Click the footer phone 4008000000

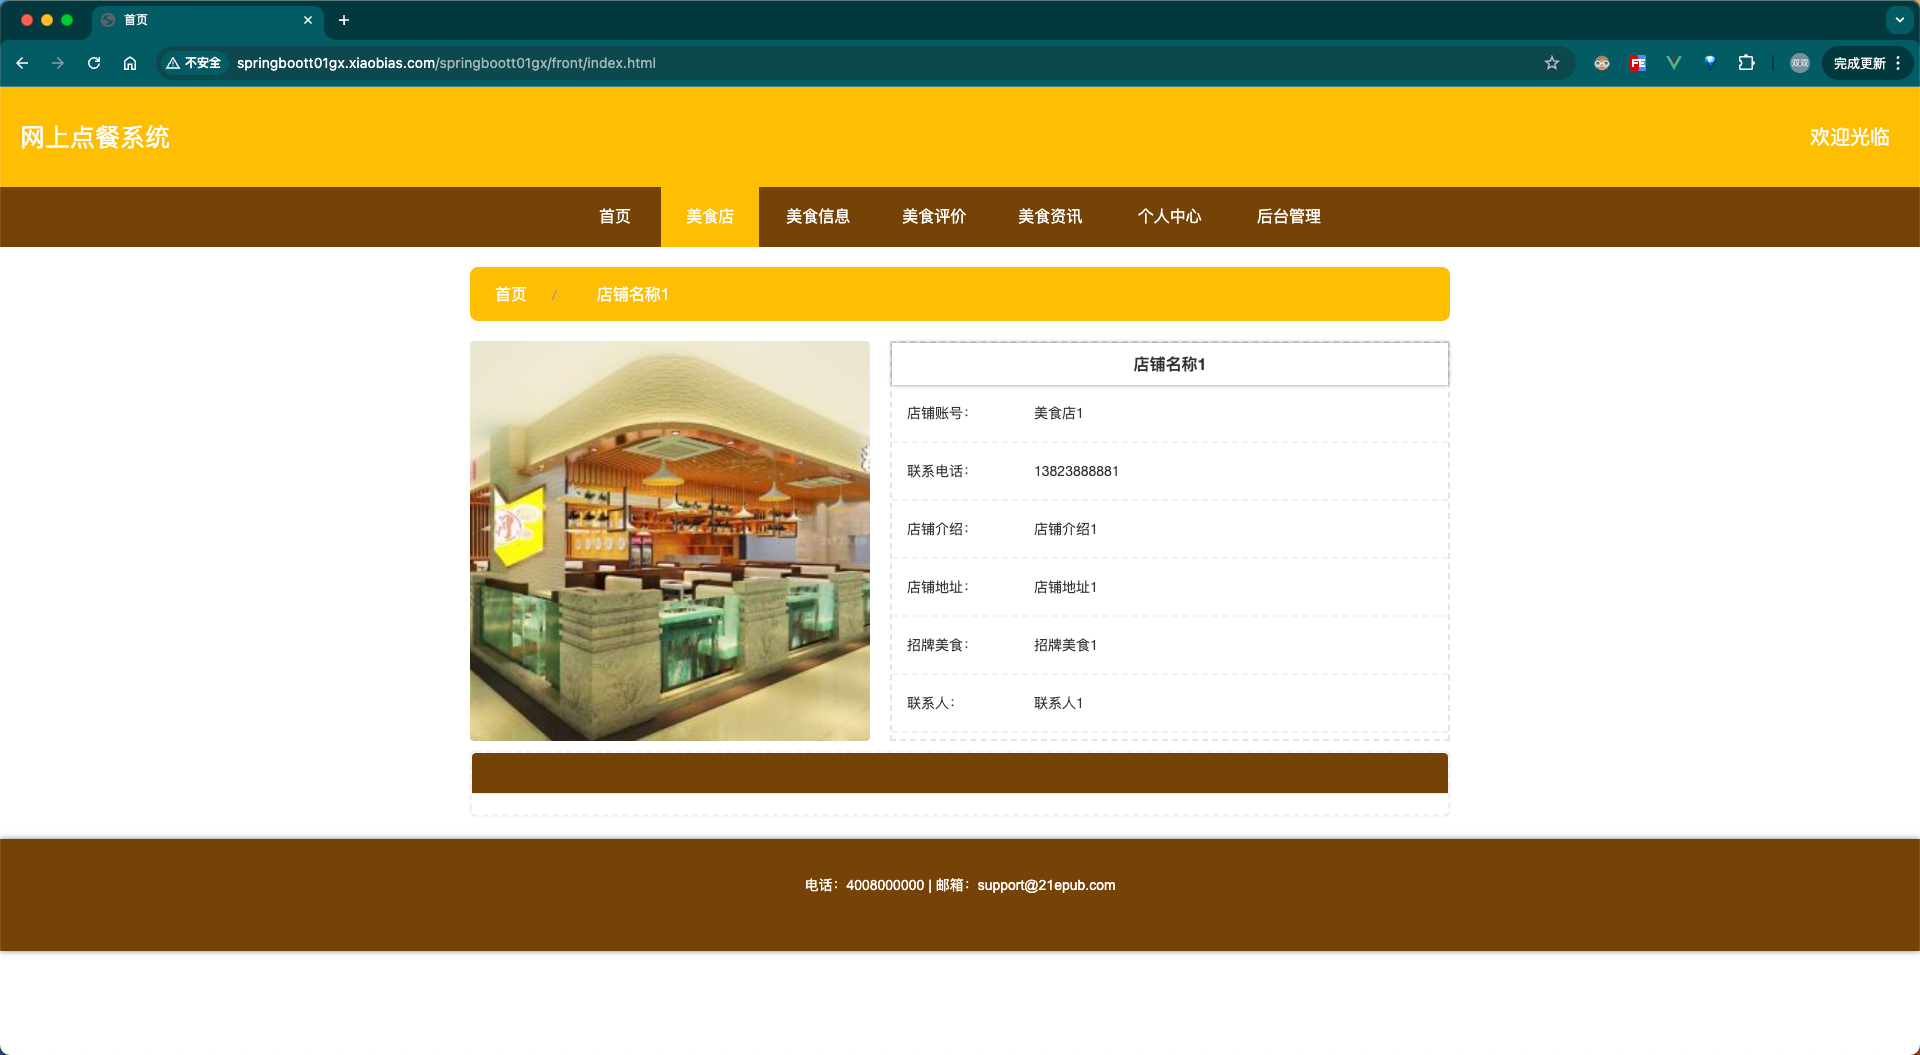885,885
